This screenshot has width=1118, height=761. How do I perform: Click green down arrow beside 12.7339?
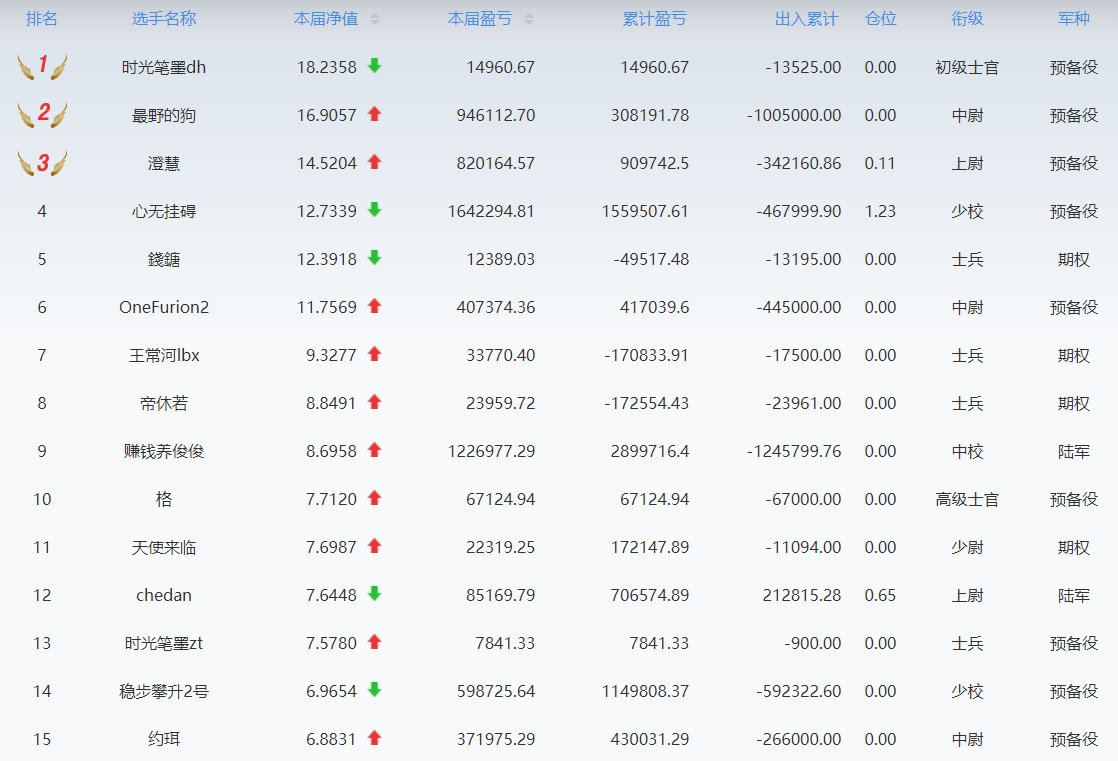coord(374,210)
